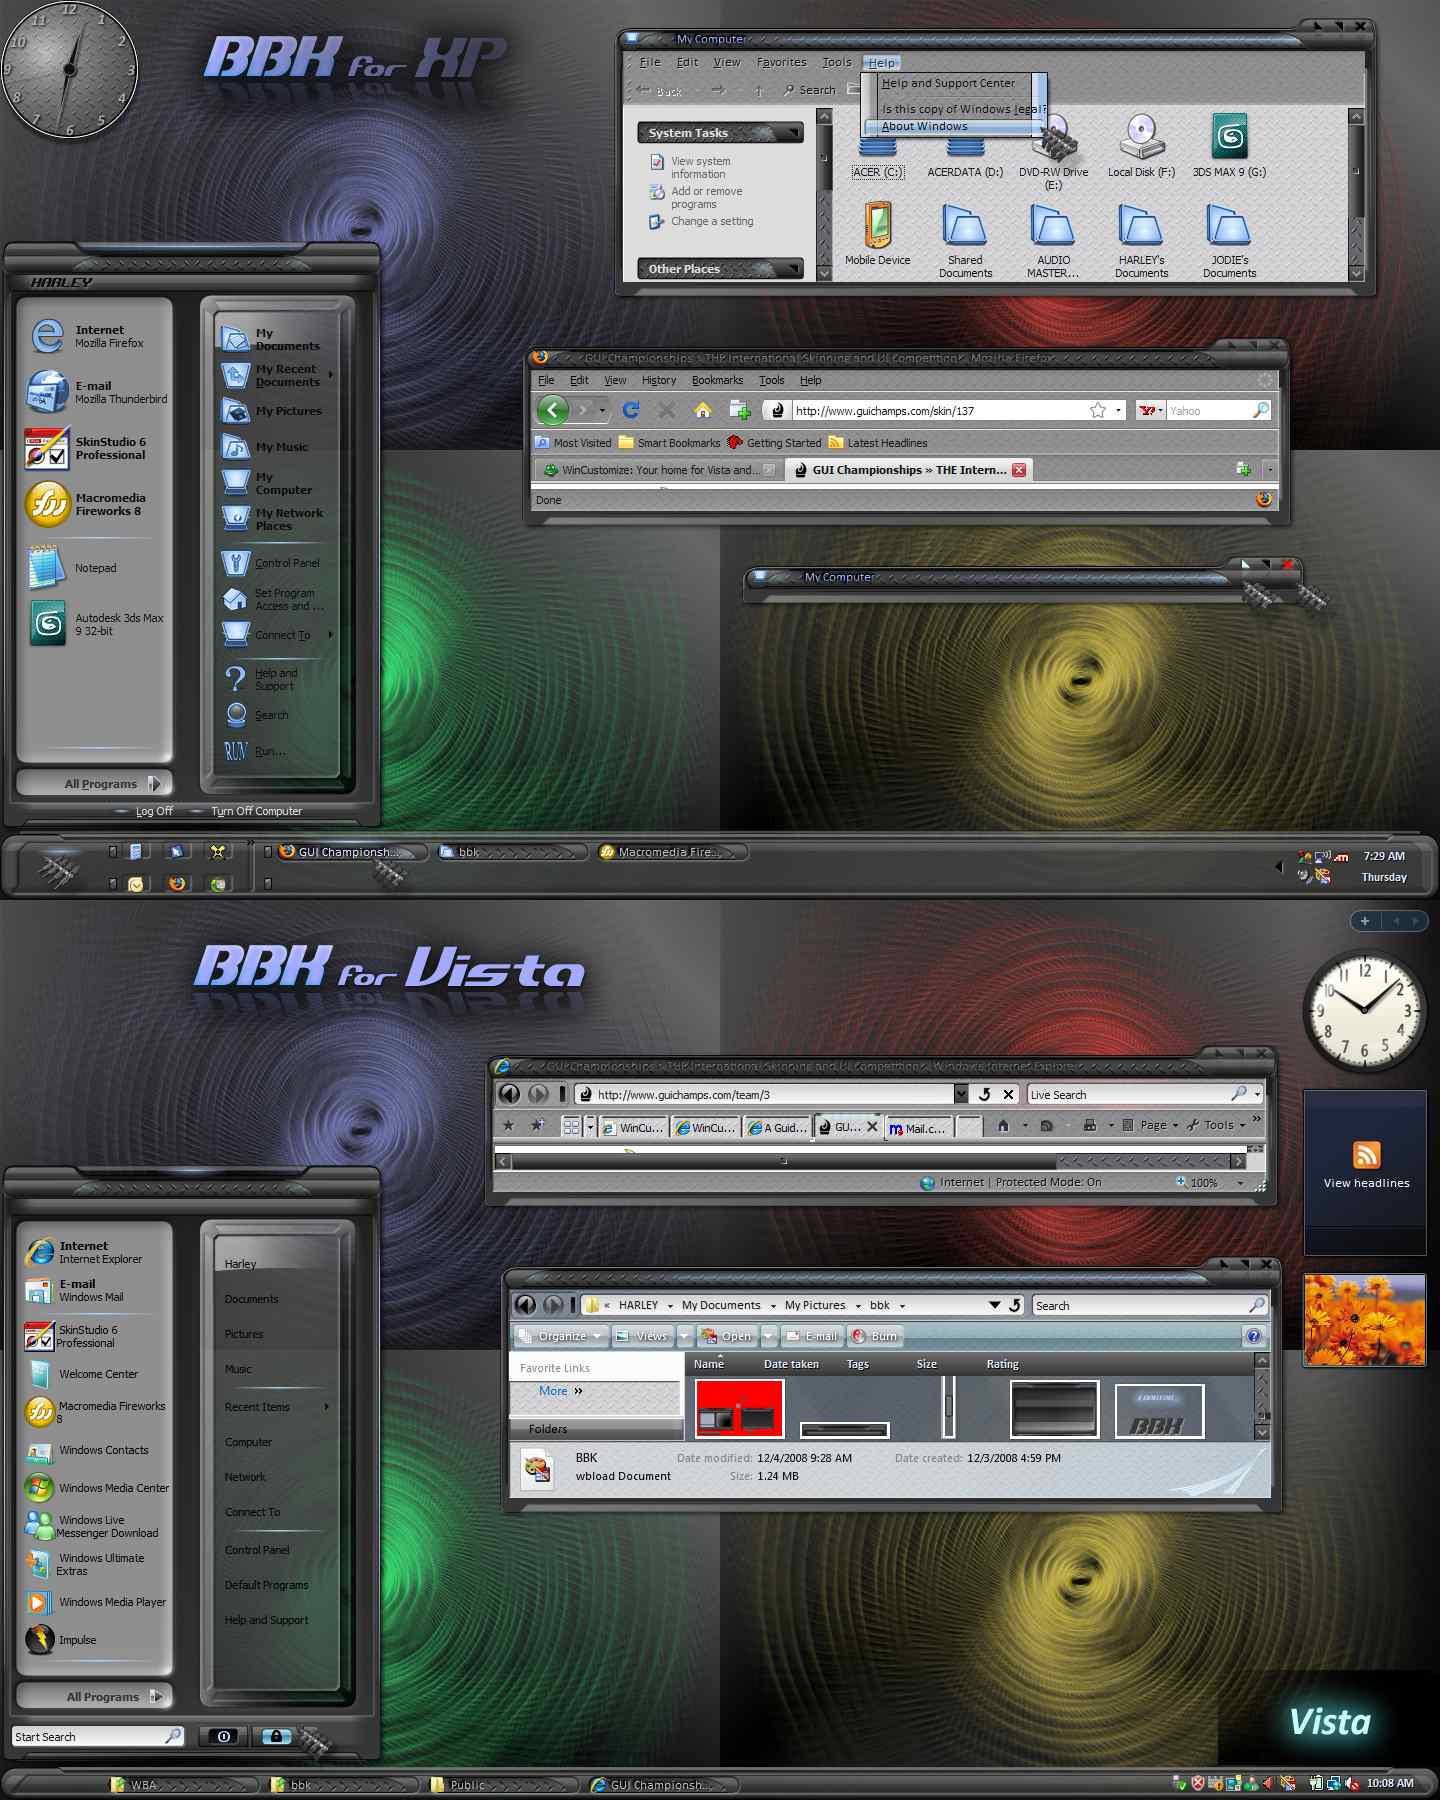
Task: Click Firefox green Back arrow button
Action: [553, 410]
